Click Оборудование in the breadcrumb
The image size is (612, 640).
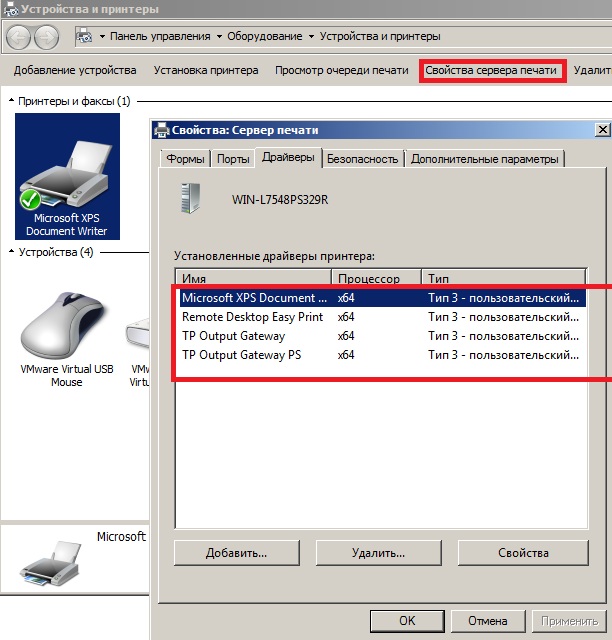[x=265, y=36]
